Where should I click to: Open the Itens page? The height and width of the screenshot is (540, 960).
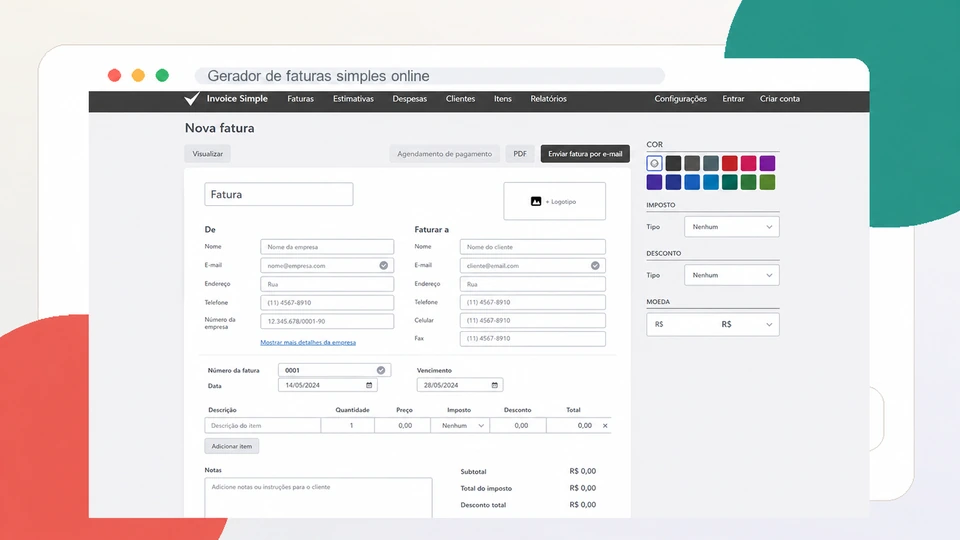pos(503,99)
